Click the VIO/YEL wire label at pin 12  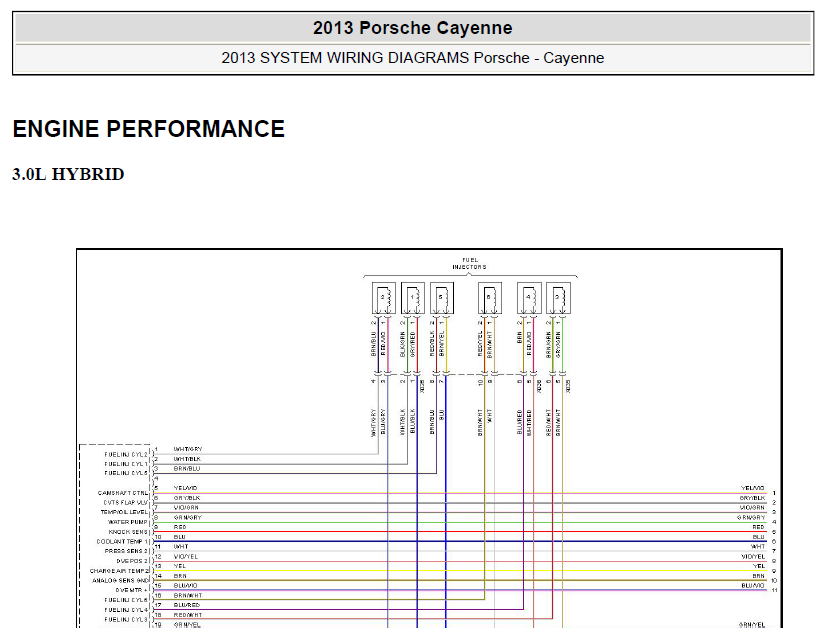pos(186,557)
